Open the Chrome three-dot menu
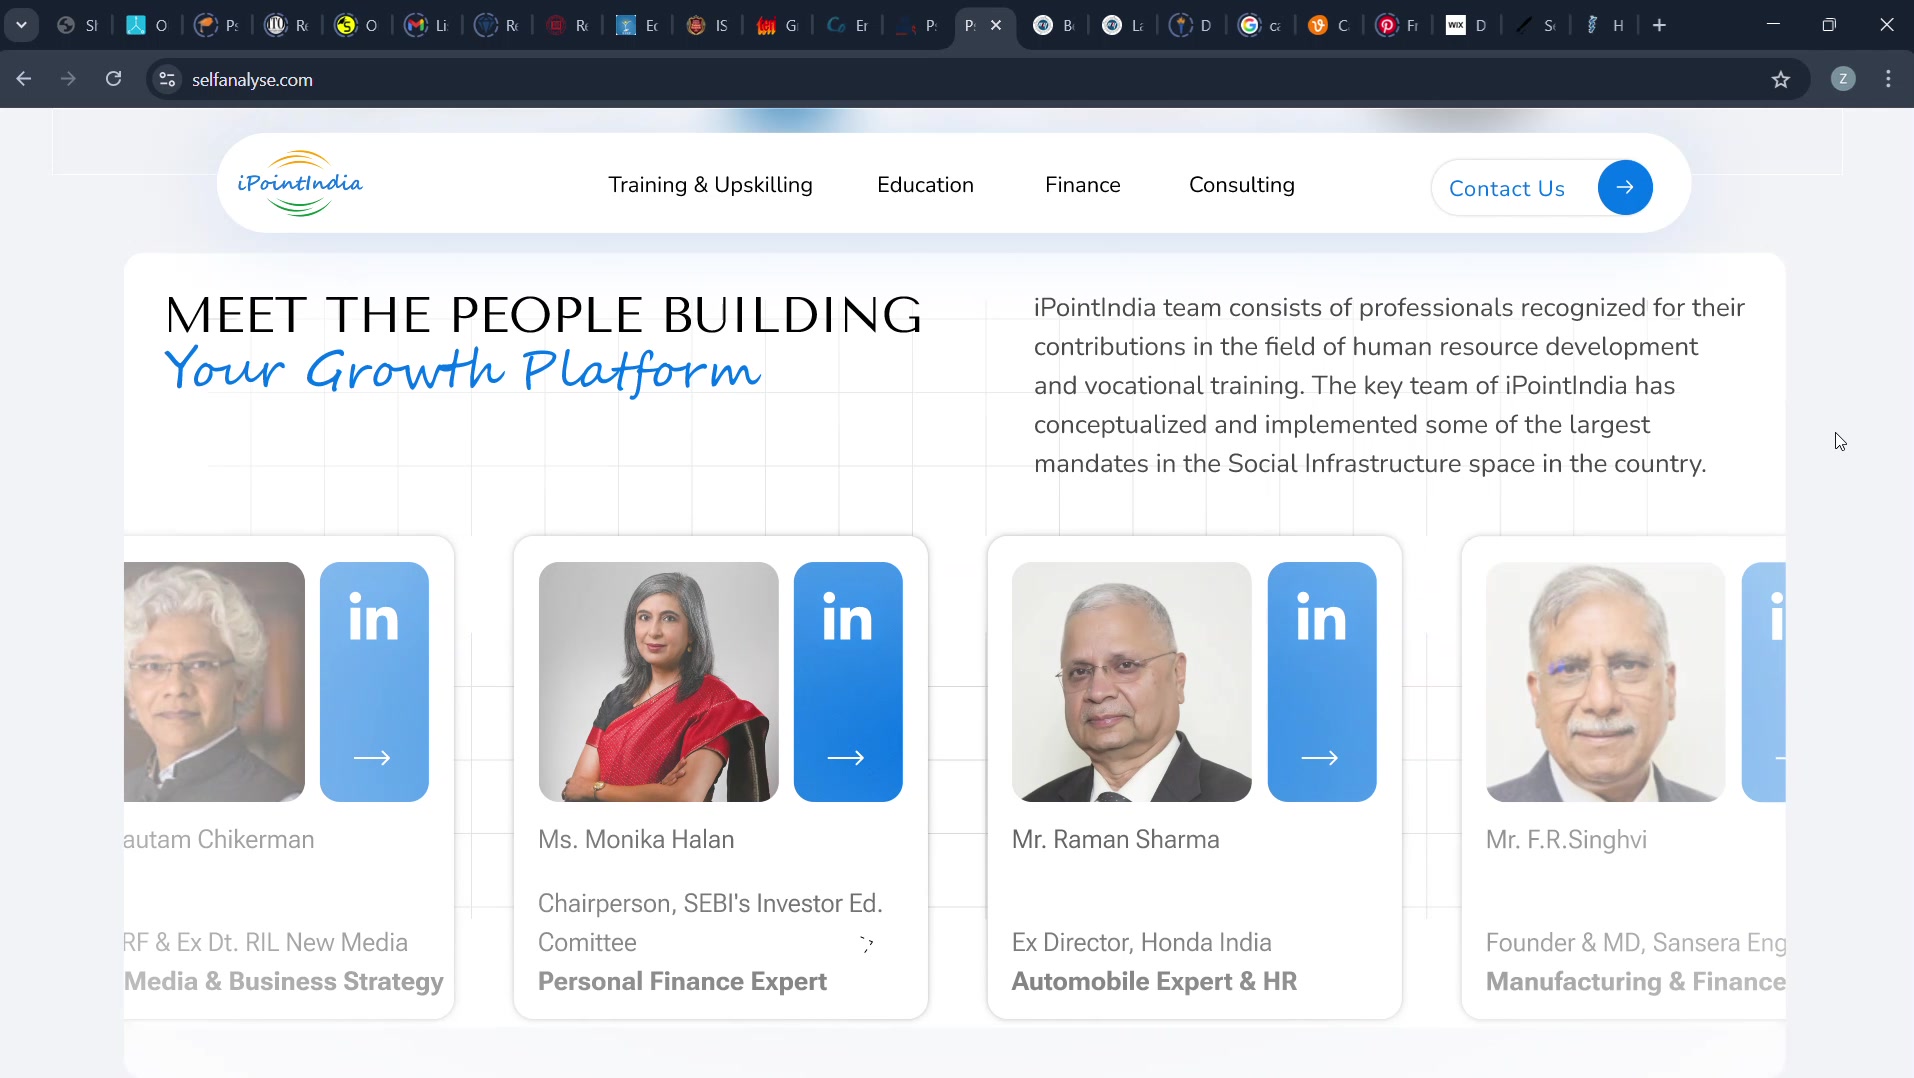 (x=1888, y=79)
